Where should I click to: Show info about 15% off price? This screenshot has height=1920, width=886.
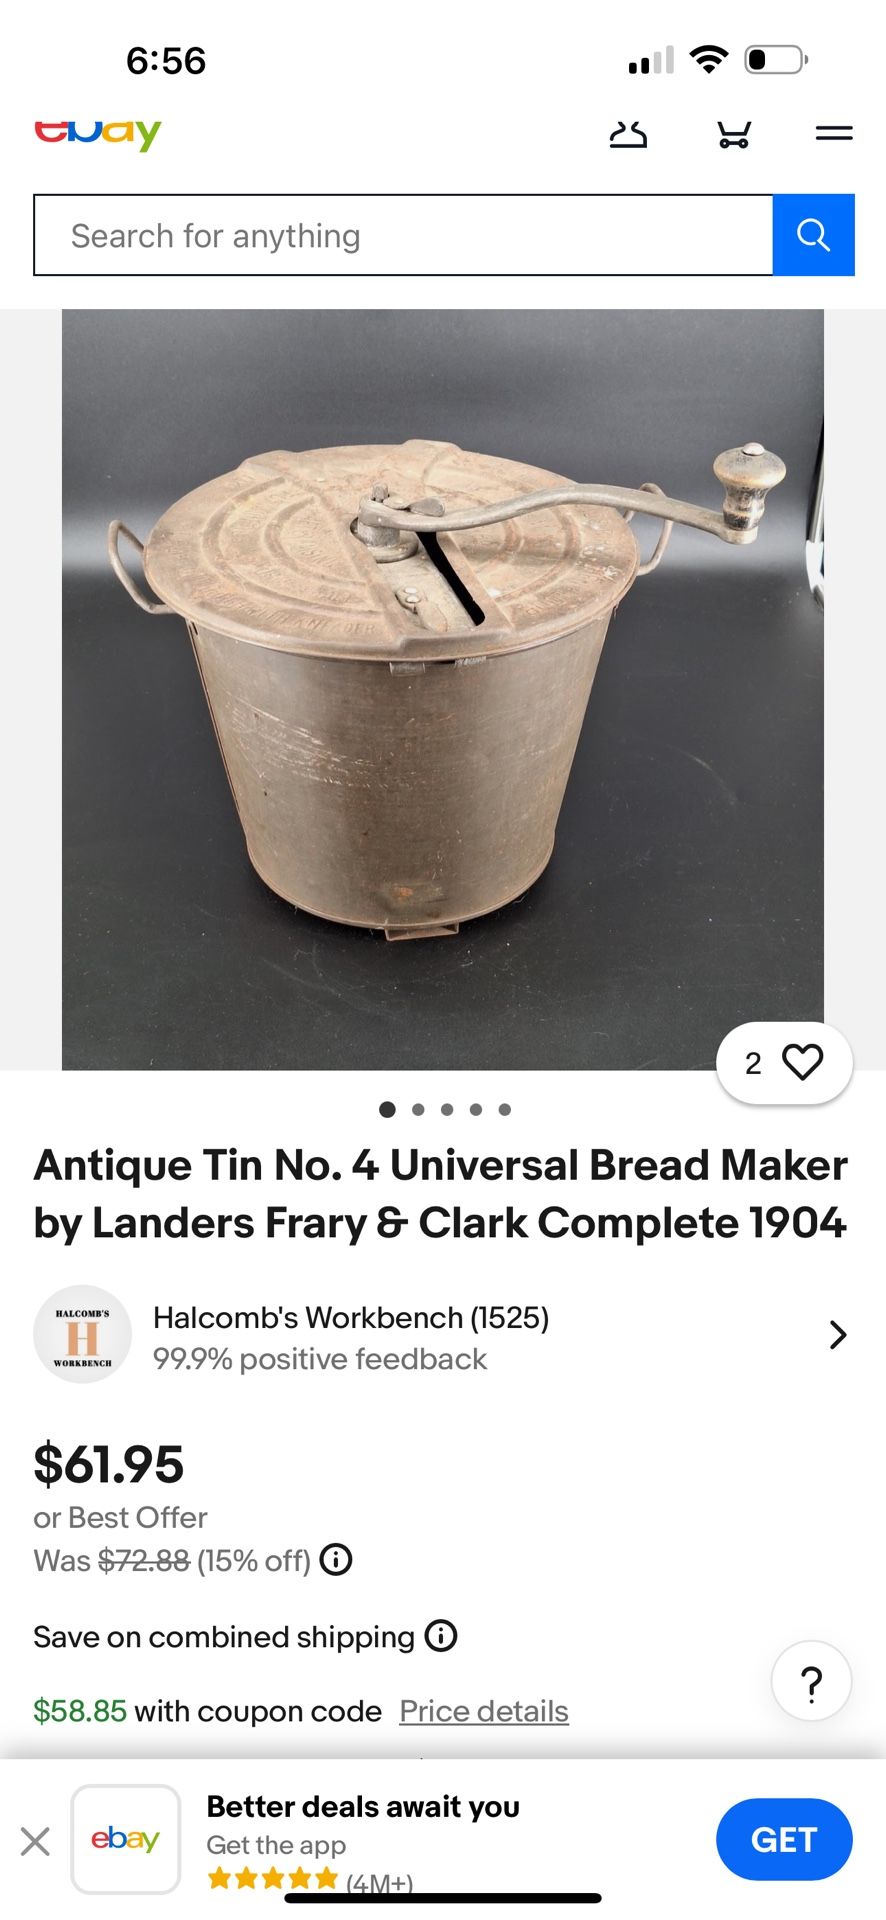(x=336, y=1560)
